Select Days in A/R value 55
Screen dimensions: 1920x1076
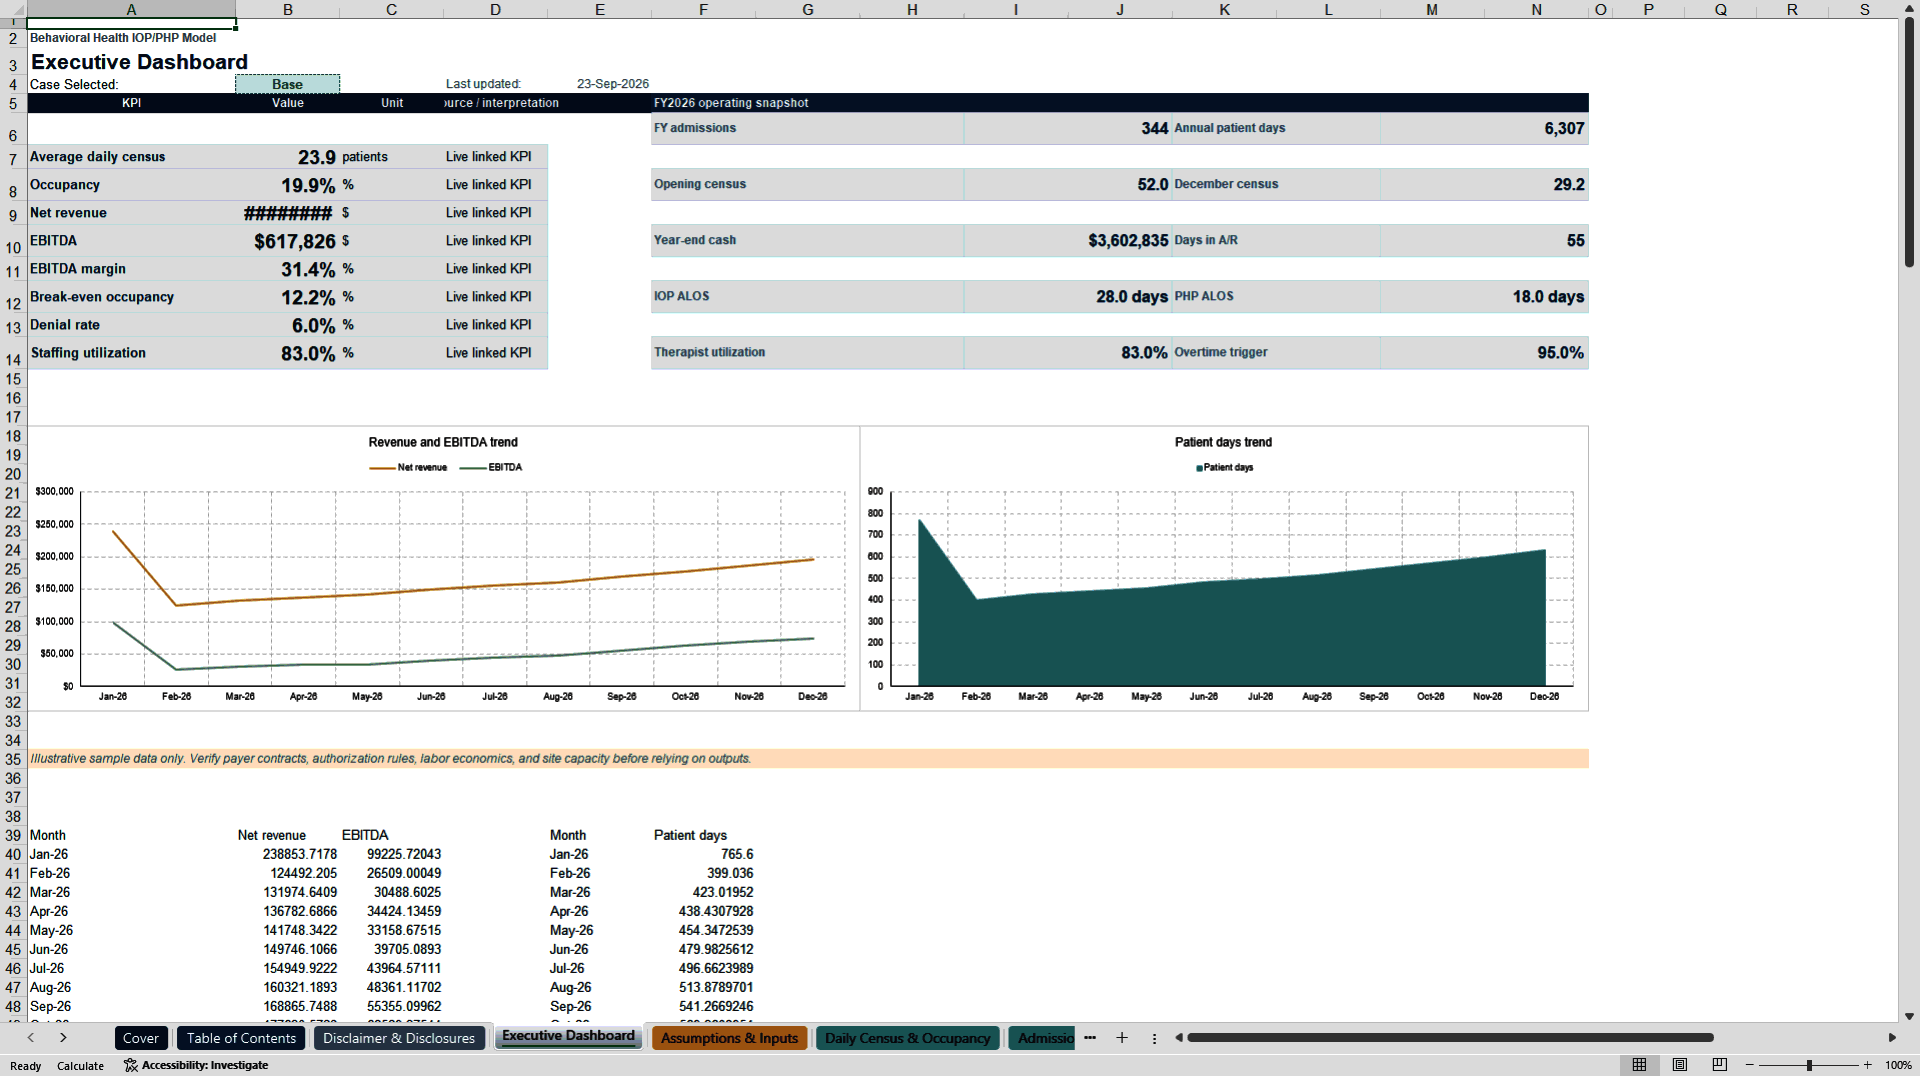pyautogui.click(x=1484, y=240)
